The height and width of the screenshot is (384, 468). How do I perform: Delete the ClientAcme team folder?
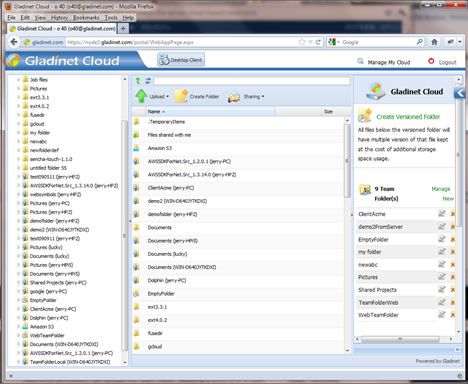pos(453,214)
